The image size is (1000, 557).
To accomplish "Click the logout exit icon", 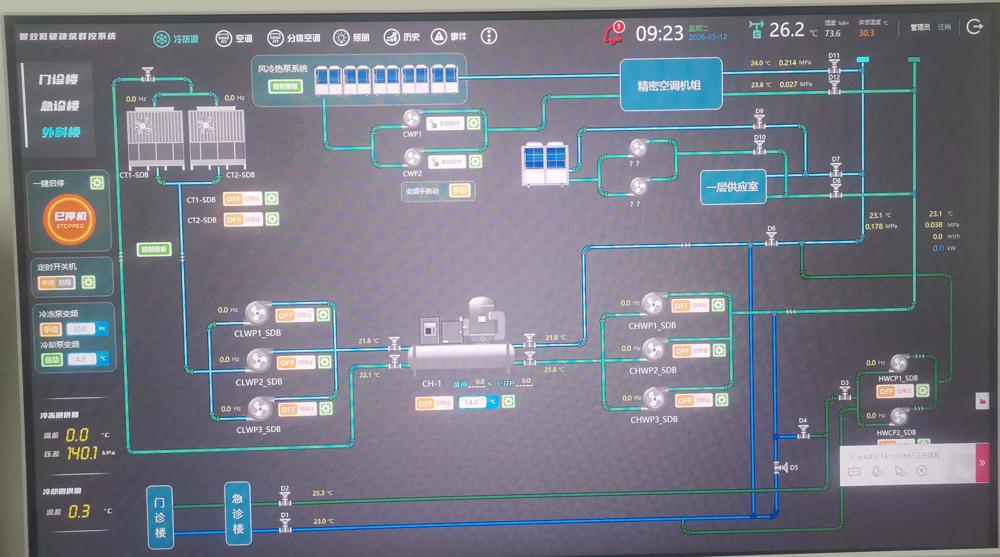I will tap(974, 26).
